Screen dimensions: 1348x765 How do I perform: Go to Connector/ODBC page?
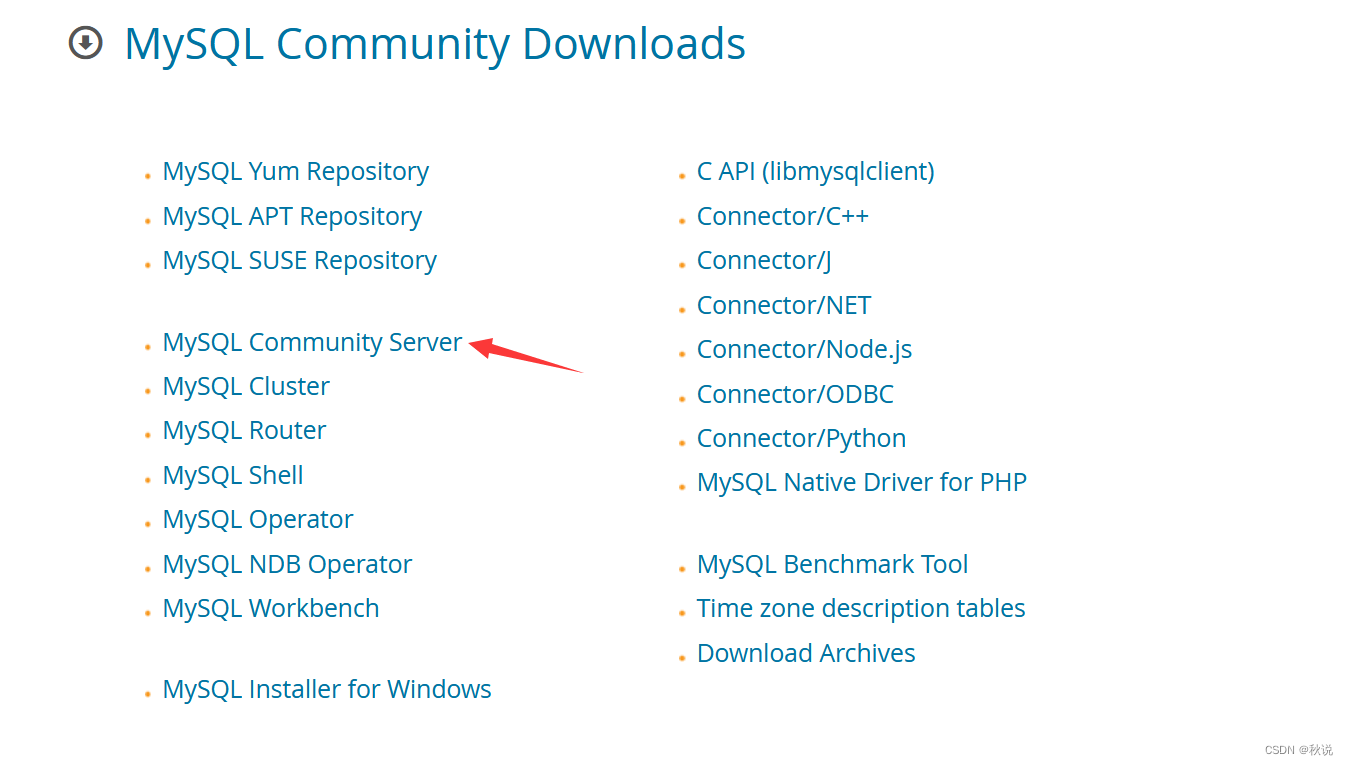795,394
